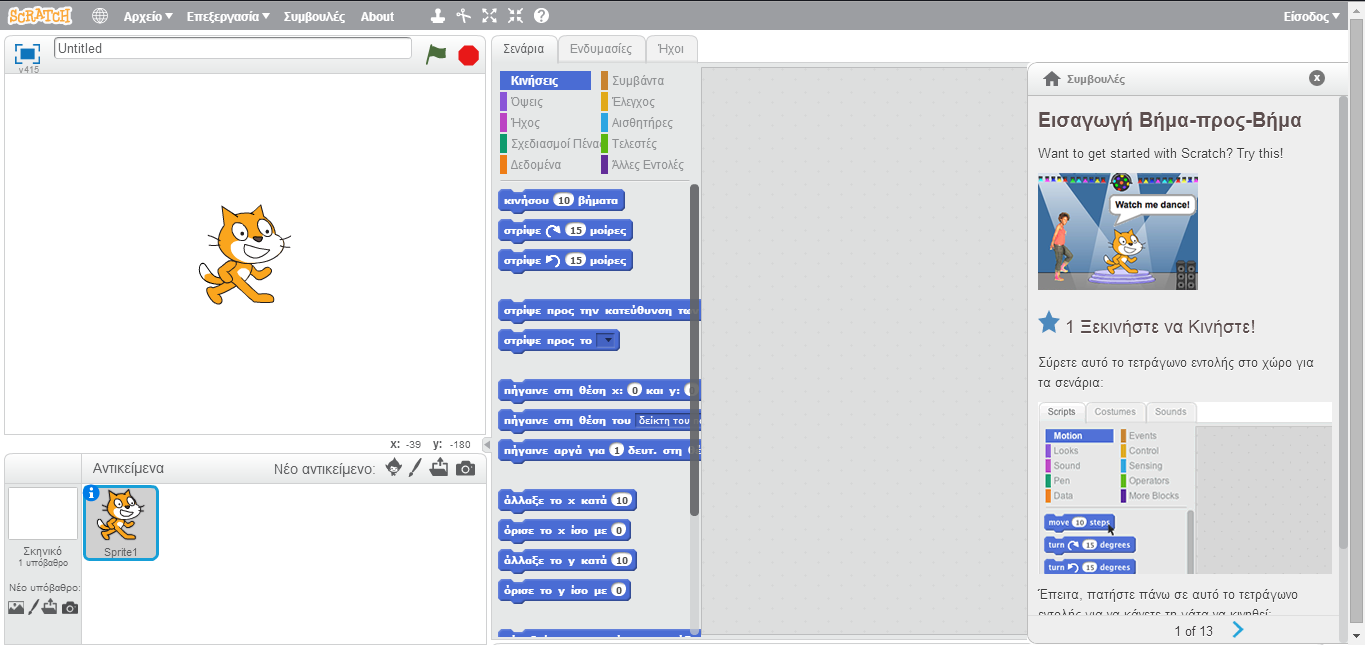Click the block help question mark icon
1365x645 pixels.
541,16
